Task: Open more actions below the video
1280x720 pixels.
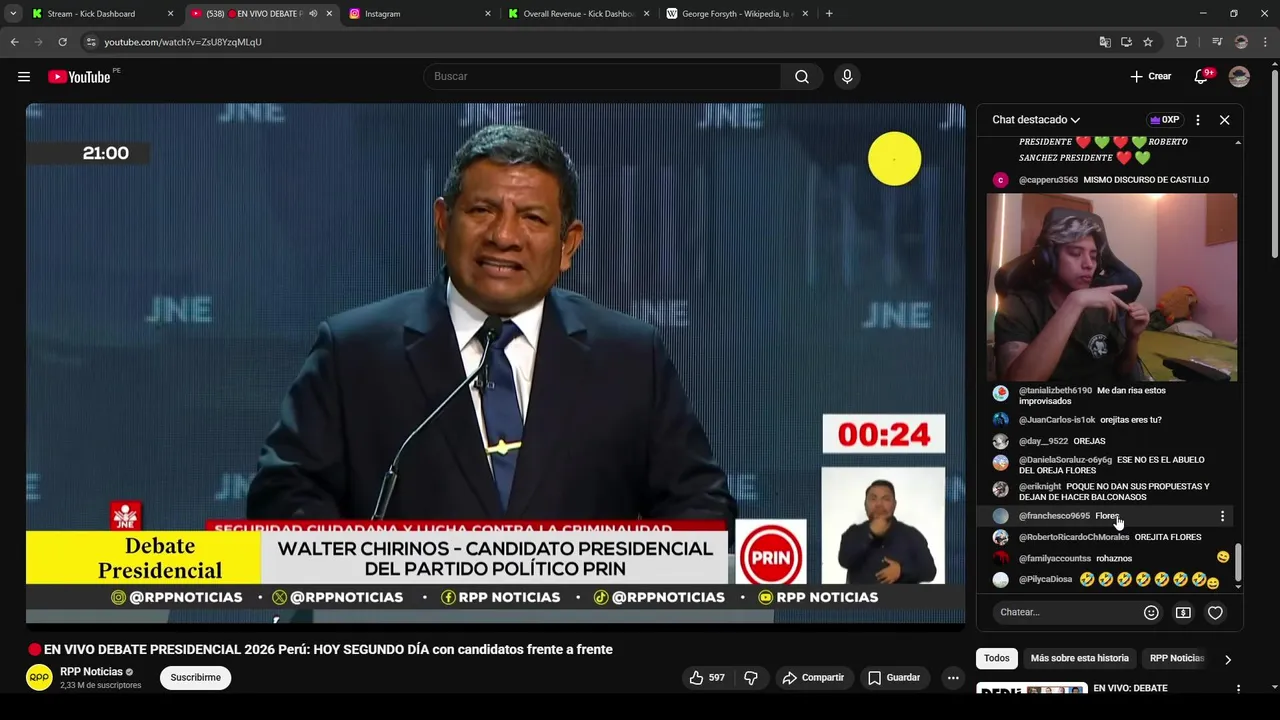Action: point(953,678)
